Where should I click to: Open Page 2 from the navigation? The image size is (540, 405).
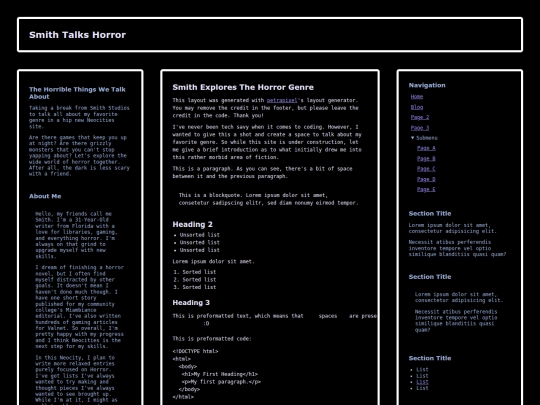pos(420,117)
